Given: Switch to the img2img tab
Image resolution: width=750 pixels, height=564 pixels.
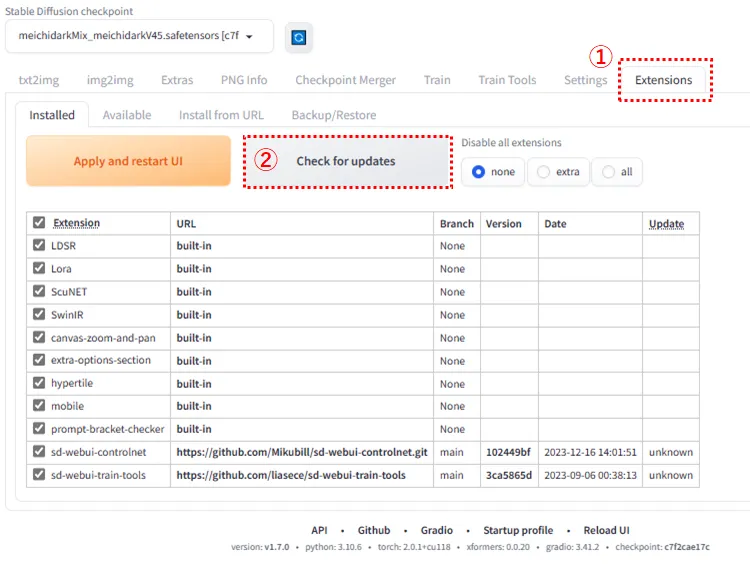Looking at the screenshot, I should coord(110,80).
